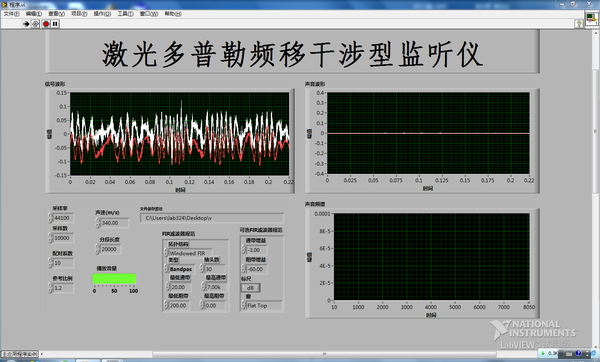The width and height of the screenshot is (600, 362).
Task: Click the 声速(m/s) label
Action: [108, 212]
